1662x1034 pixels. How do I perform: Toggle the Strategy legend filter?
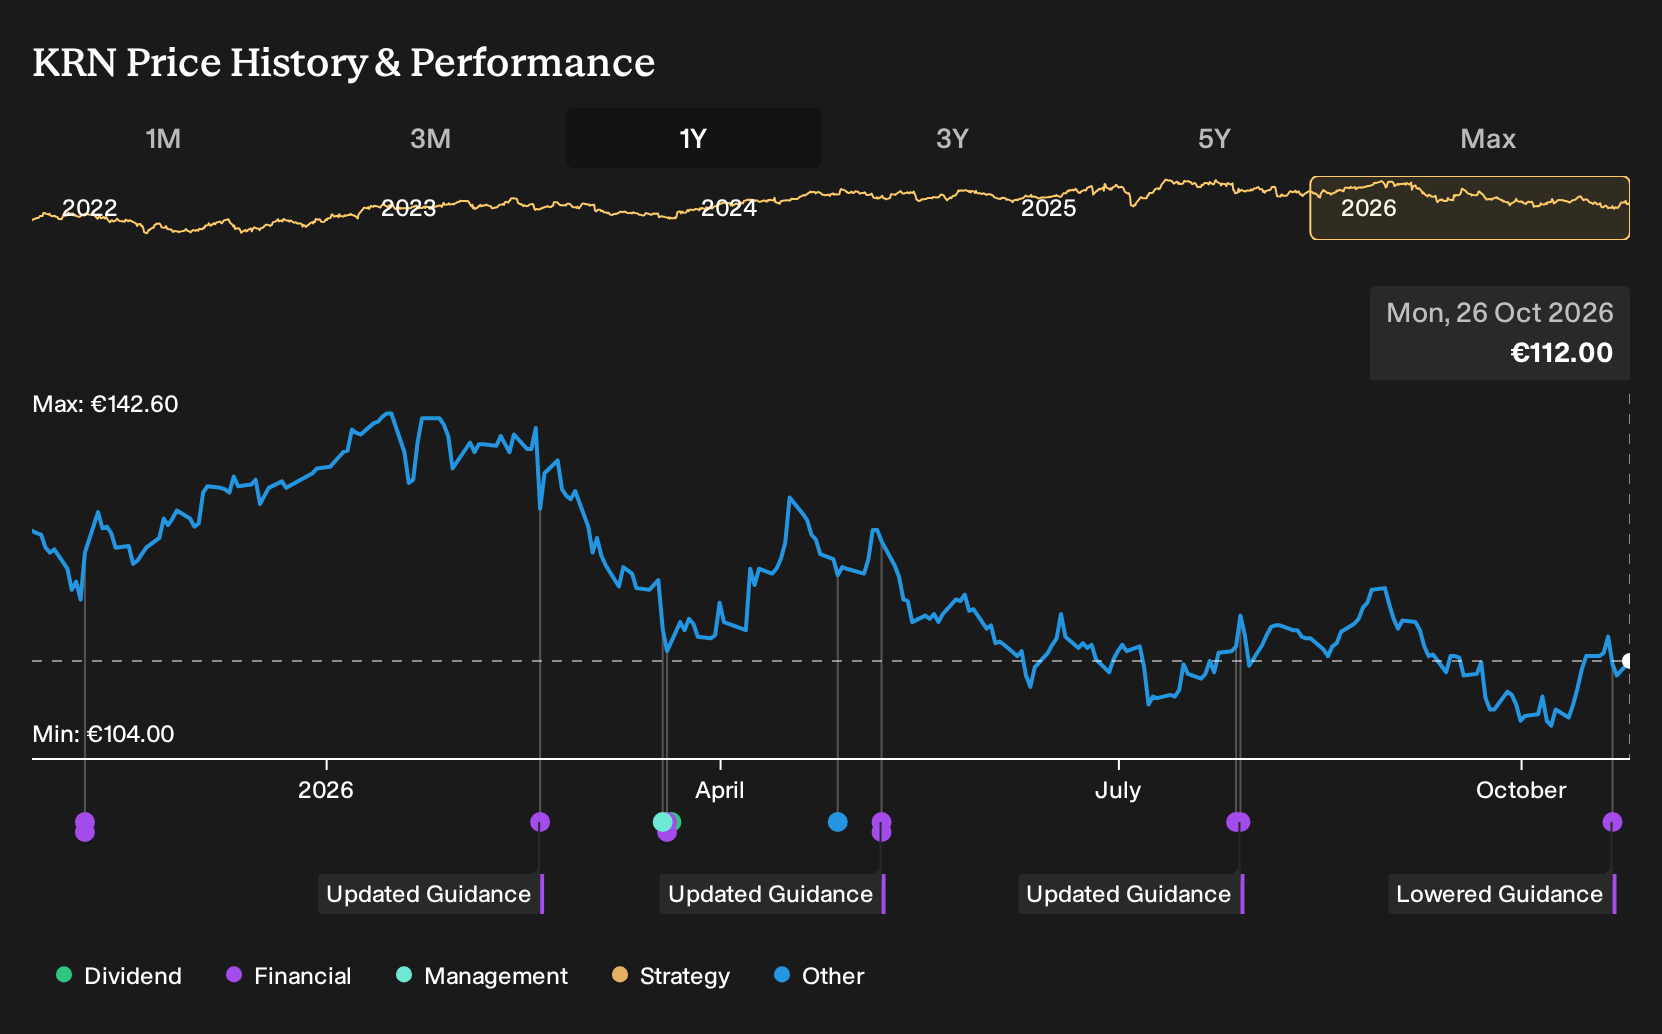pyautogui.click(x=671, y=976)
